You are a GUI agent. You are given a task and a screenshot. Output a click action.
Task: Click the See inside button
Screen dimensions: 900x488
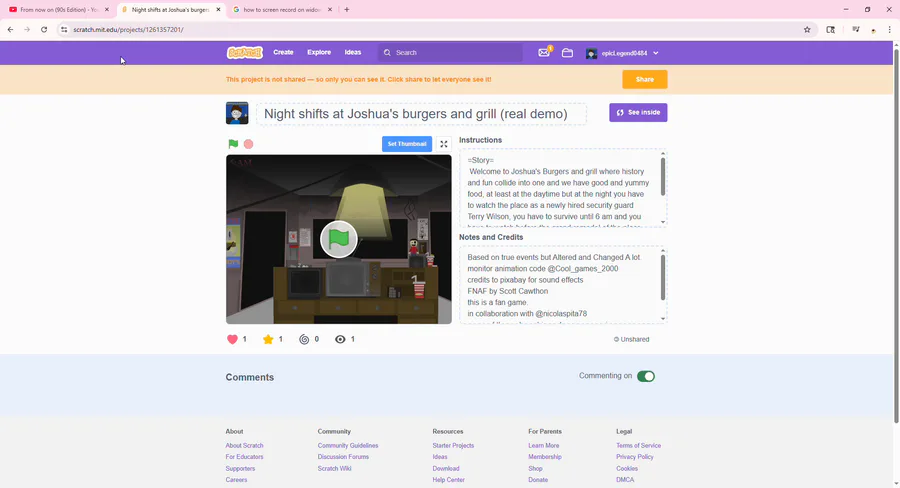(x=638, y=113)
